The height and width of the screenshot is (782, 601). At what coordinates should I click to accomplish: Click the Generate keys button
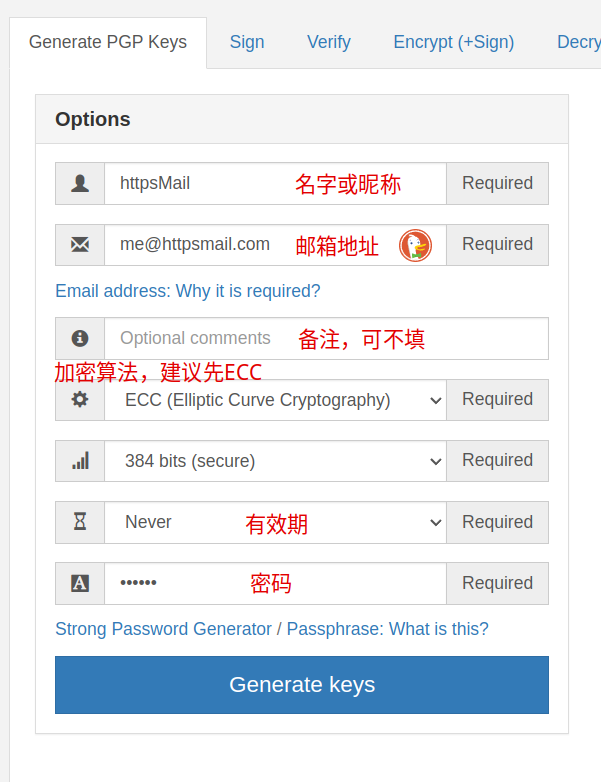302,685
